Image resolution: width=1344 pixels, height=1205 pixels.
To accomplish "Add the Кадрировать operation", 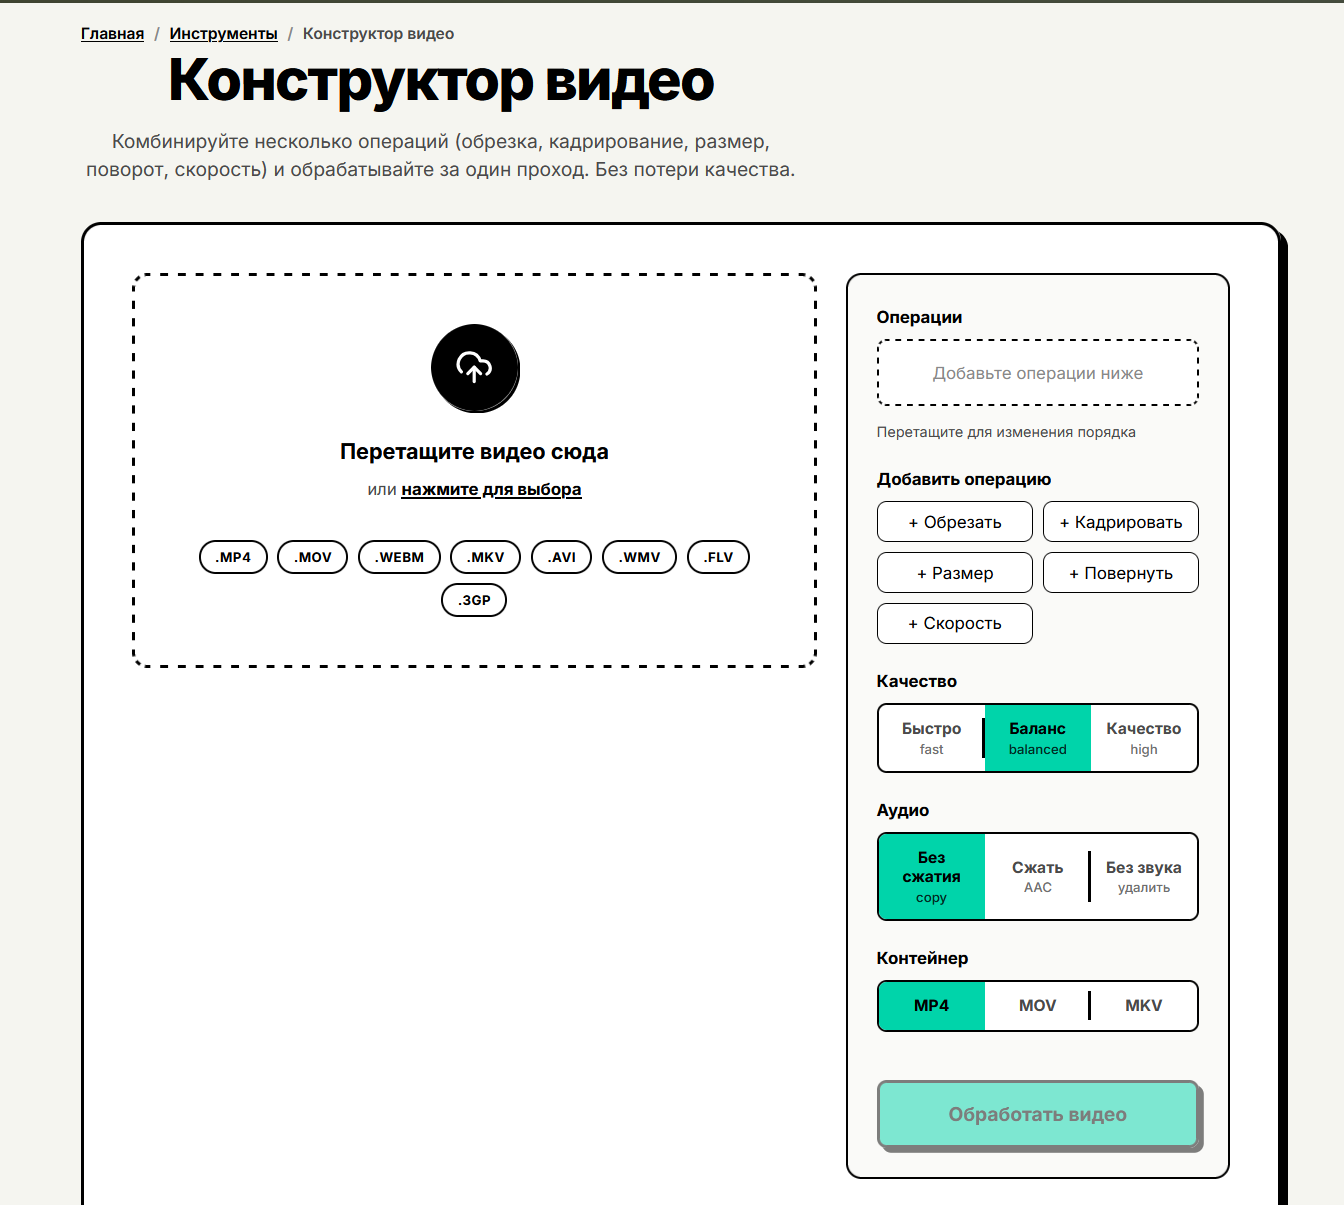I will point(1120,522).
